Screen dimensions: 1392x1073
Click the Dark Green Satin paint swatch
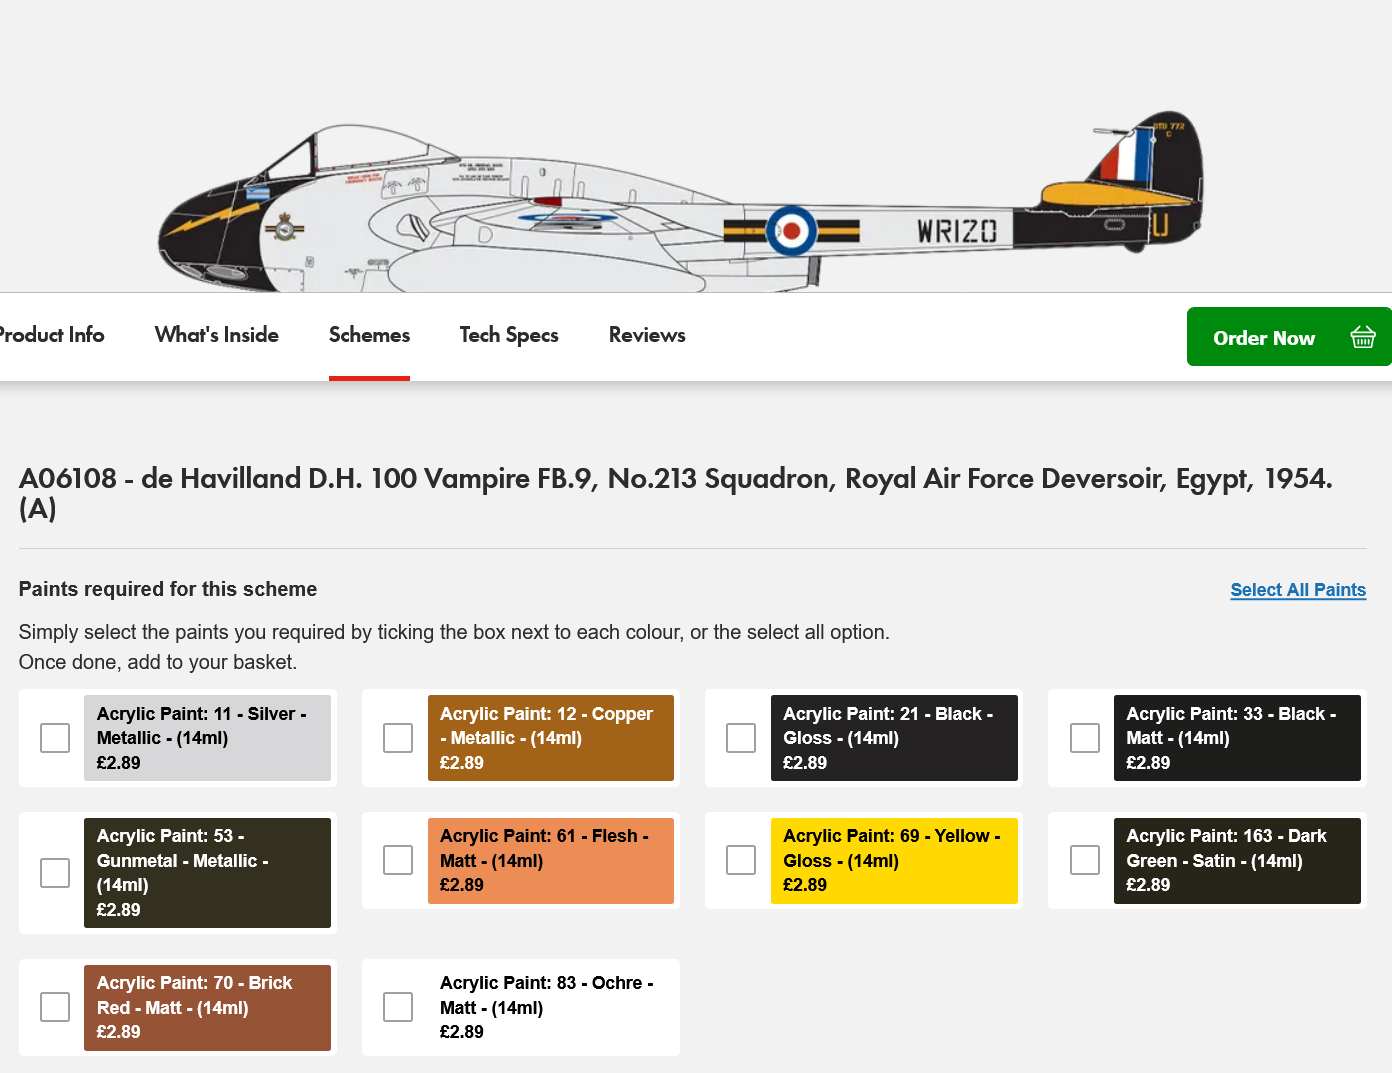(x=1237, y=861)
